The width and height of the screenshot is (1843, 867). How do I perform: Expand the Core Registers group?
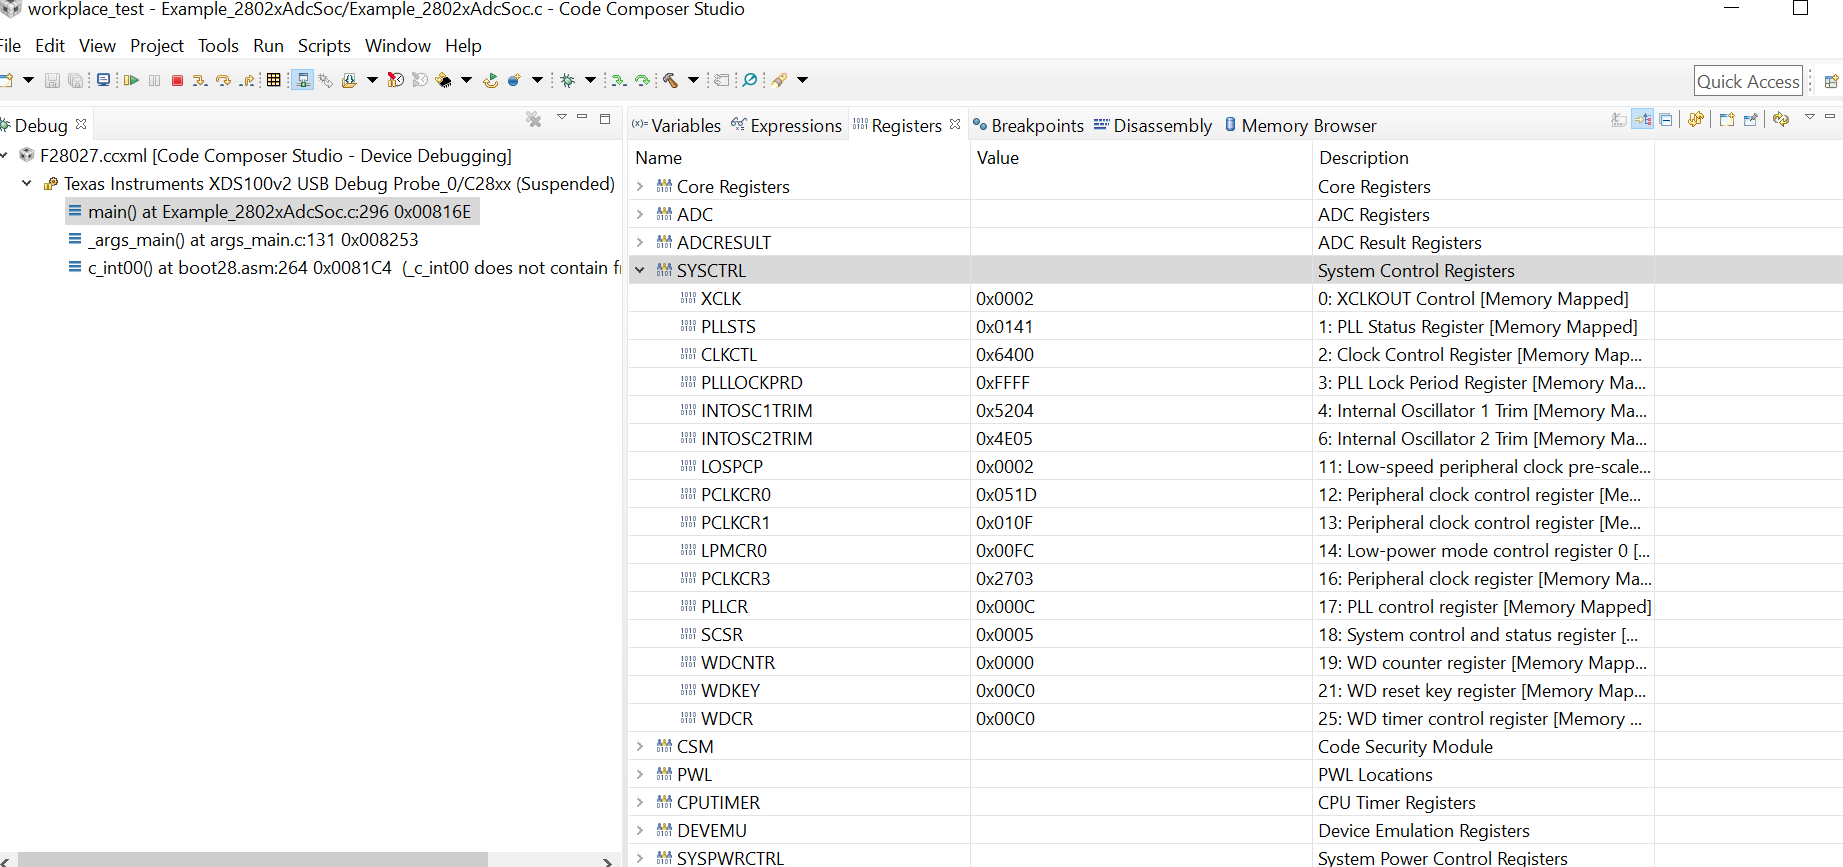coord(640,186)
